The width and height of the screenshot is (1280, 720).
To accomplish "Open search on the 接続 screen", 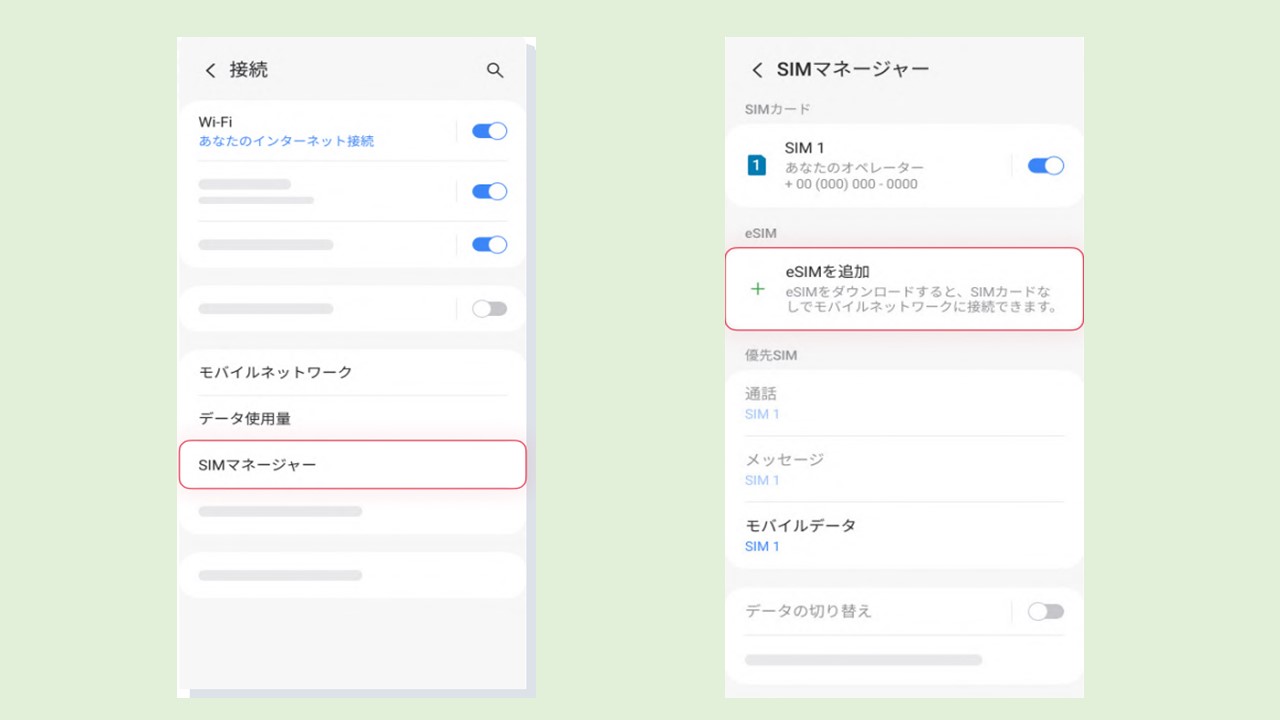I will (x=495, y=70).
